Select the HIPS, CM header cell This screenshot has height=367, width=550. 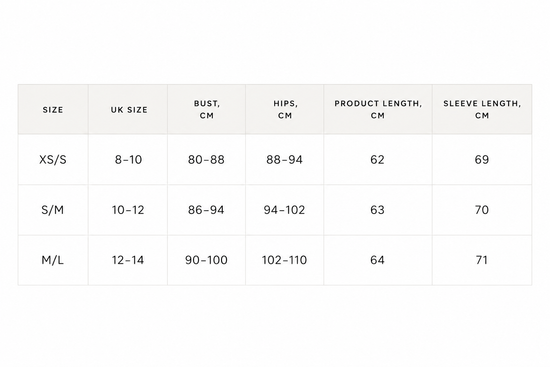click(x=285, y=110)
